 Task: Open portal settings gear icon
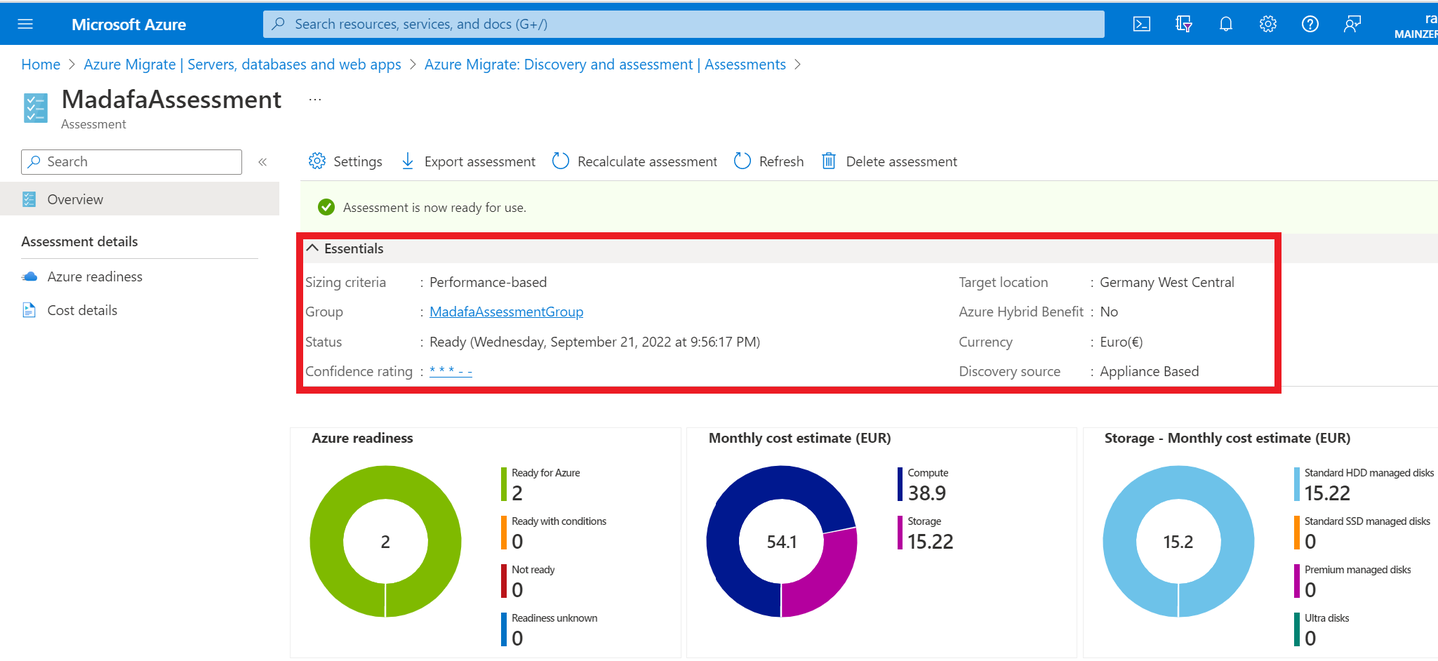tap(1268, 24)
